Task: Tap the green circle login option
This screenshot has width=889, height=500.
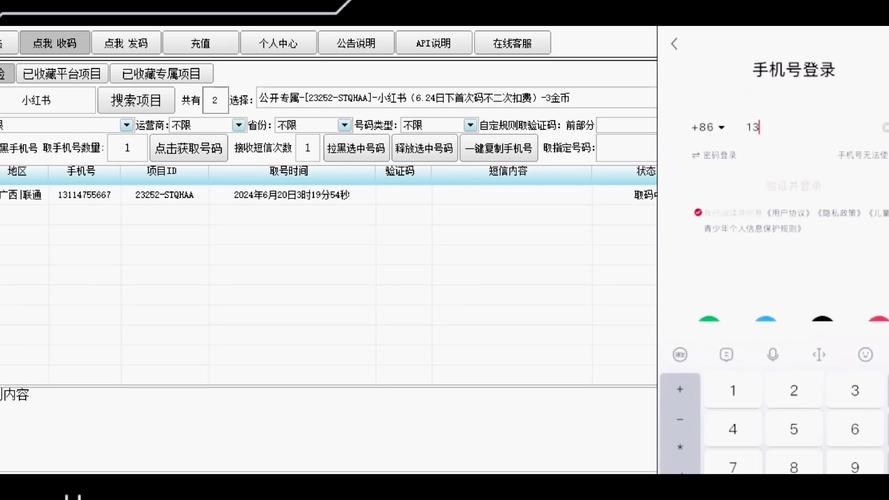Action: coord(709,319)
